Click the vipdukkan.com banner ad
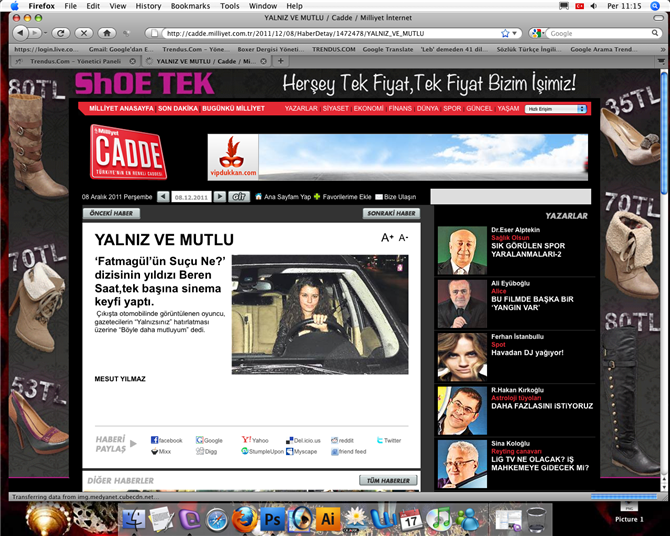This screenshot has height=536, width=670. [x=397, y=157]
